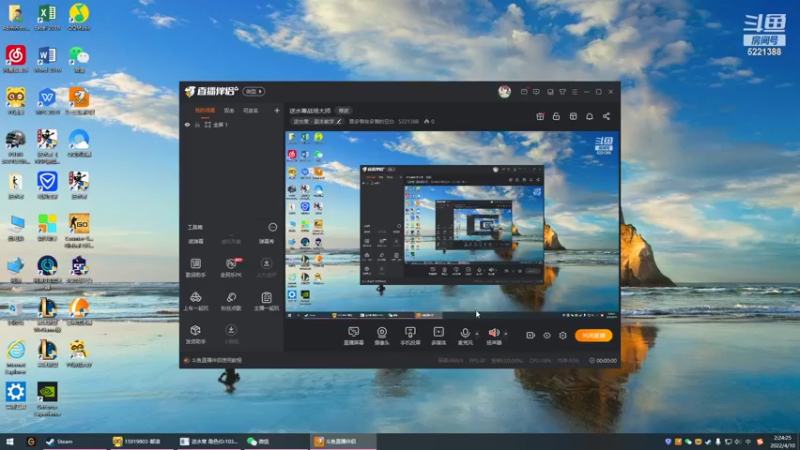800x450 pixels.
Task: Select the 全屏1 source row
Action: pyautogui.click(x=231, y=124)
